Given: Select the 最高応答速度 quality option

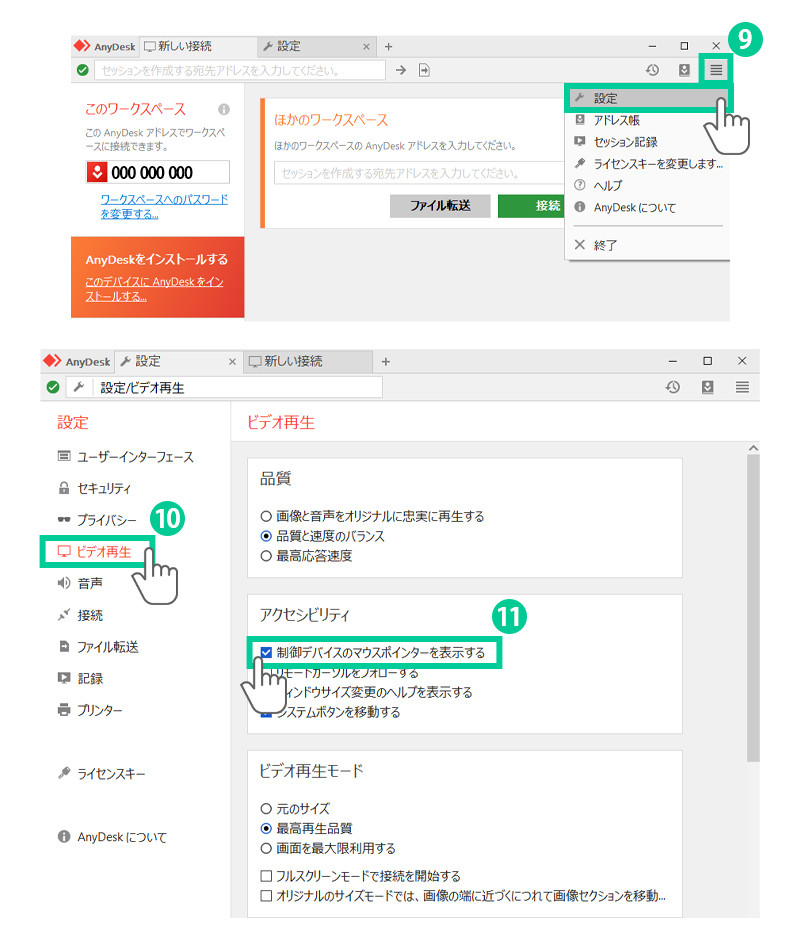Looking at the screenshot, I should 266,555.
